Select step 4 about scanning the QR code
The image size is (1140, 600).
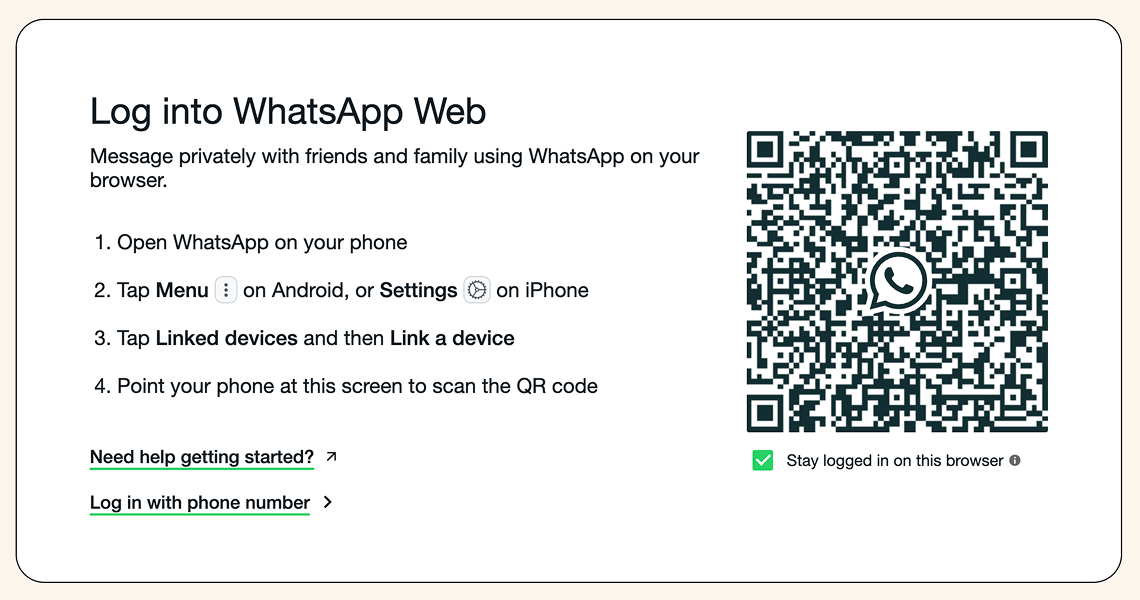346,386
